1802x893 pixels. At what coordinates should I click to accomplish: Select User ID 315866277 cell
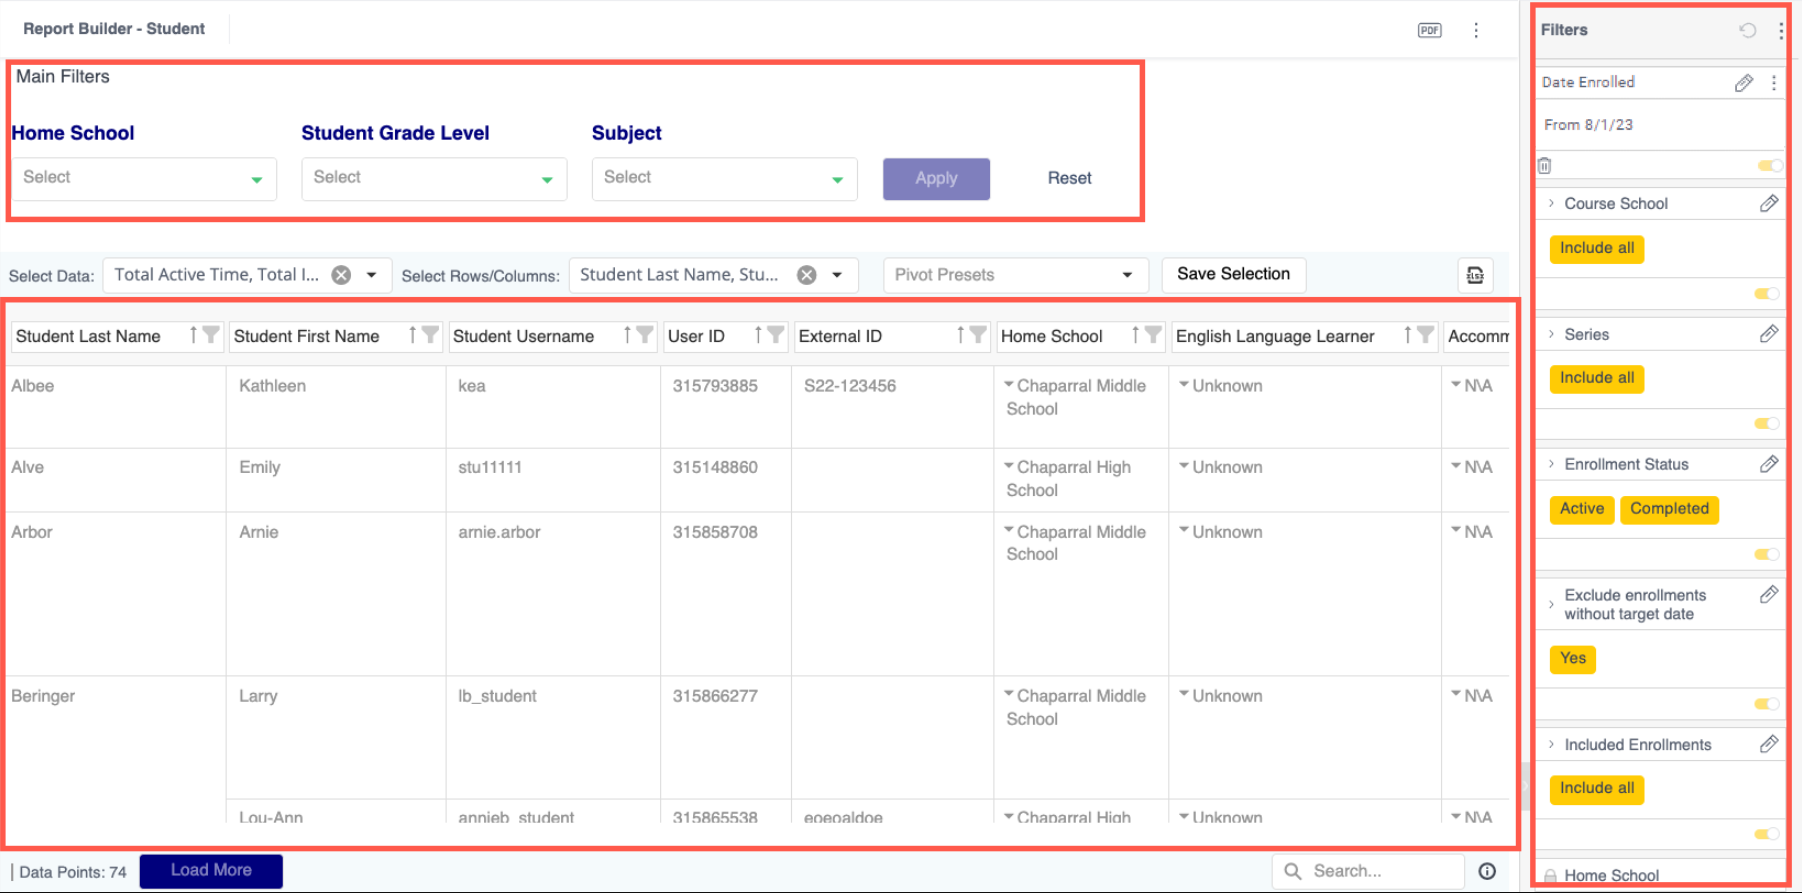coord(726,737)
